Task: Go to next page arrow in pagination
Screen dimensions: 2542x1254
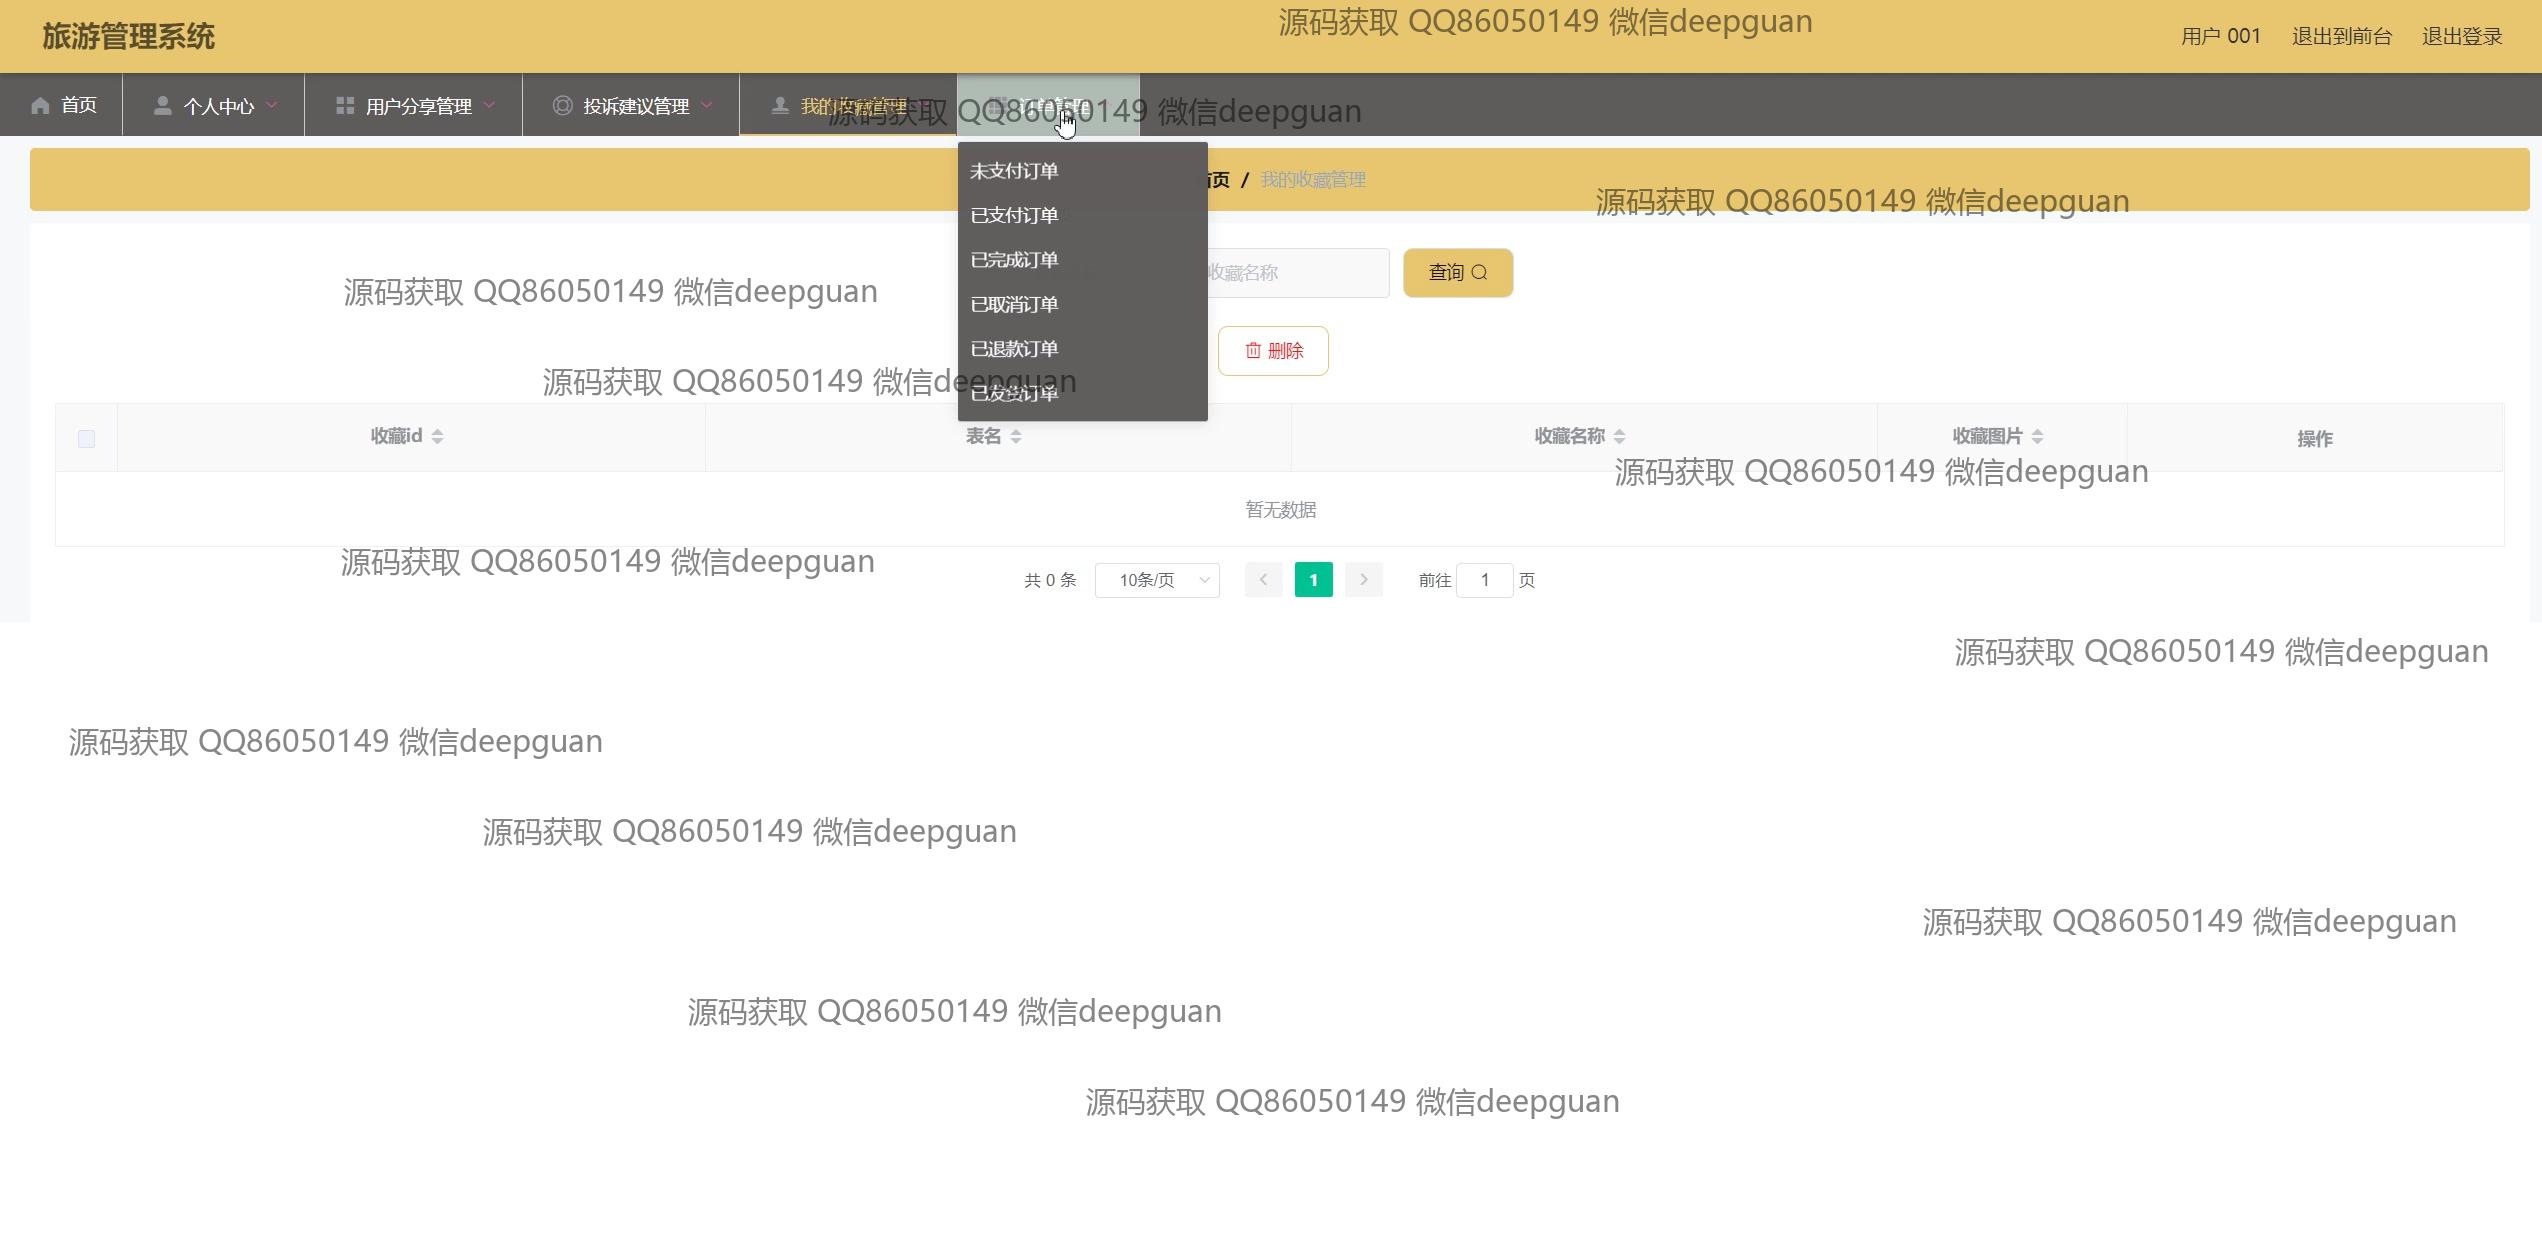Action: point(1363,580)
